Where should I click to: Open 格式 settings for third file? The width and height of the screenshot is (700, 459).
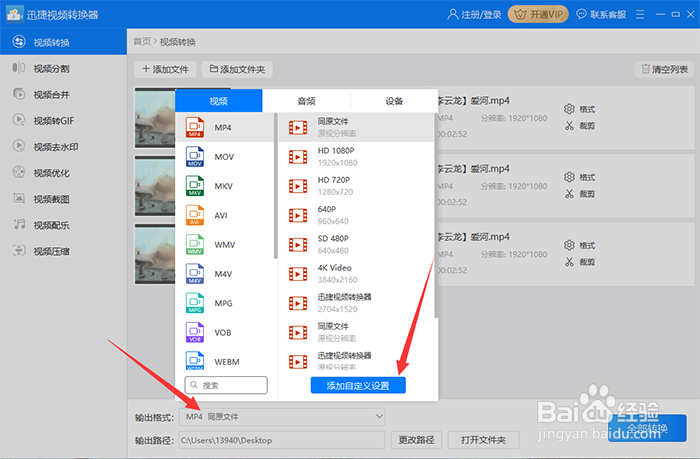[579, 245]
